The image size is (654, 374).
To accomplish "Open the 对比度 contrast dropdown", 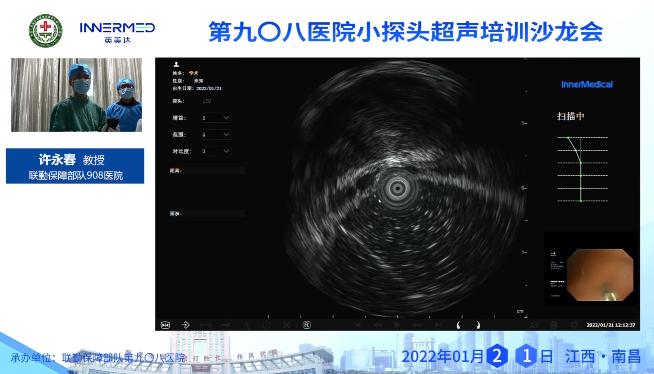I will point(215,151).
